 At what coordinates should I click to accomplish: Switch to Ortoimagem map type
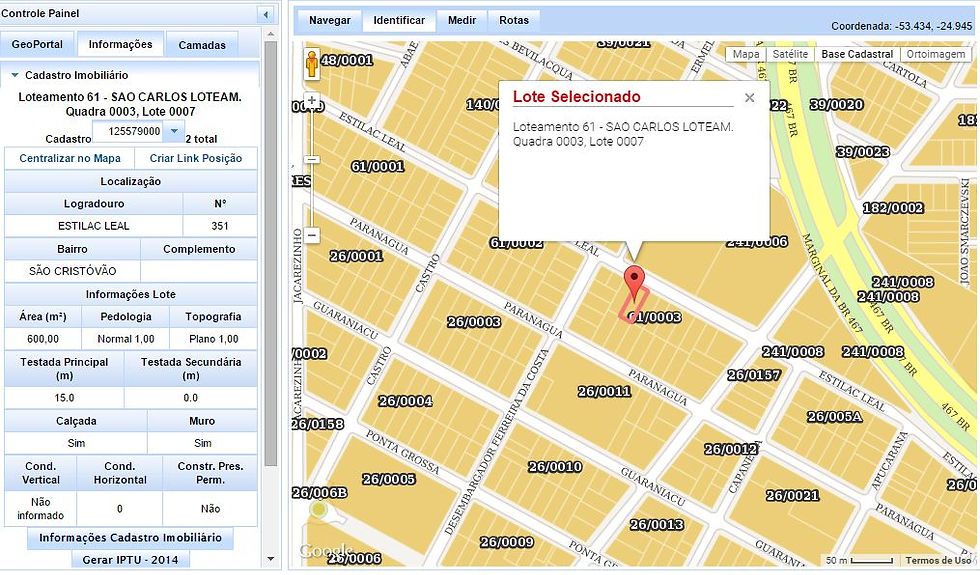tap(936, 54)
